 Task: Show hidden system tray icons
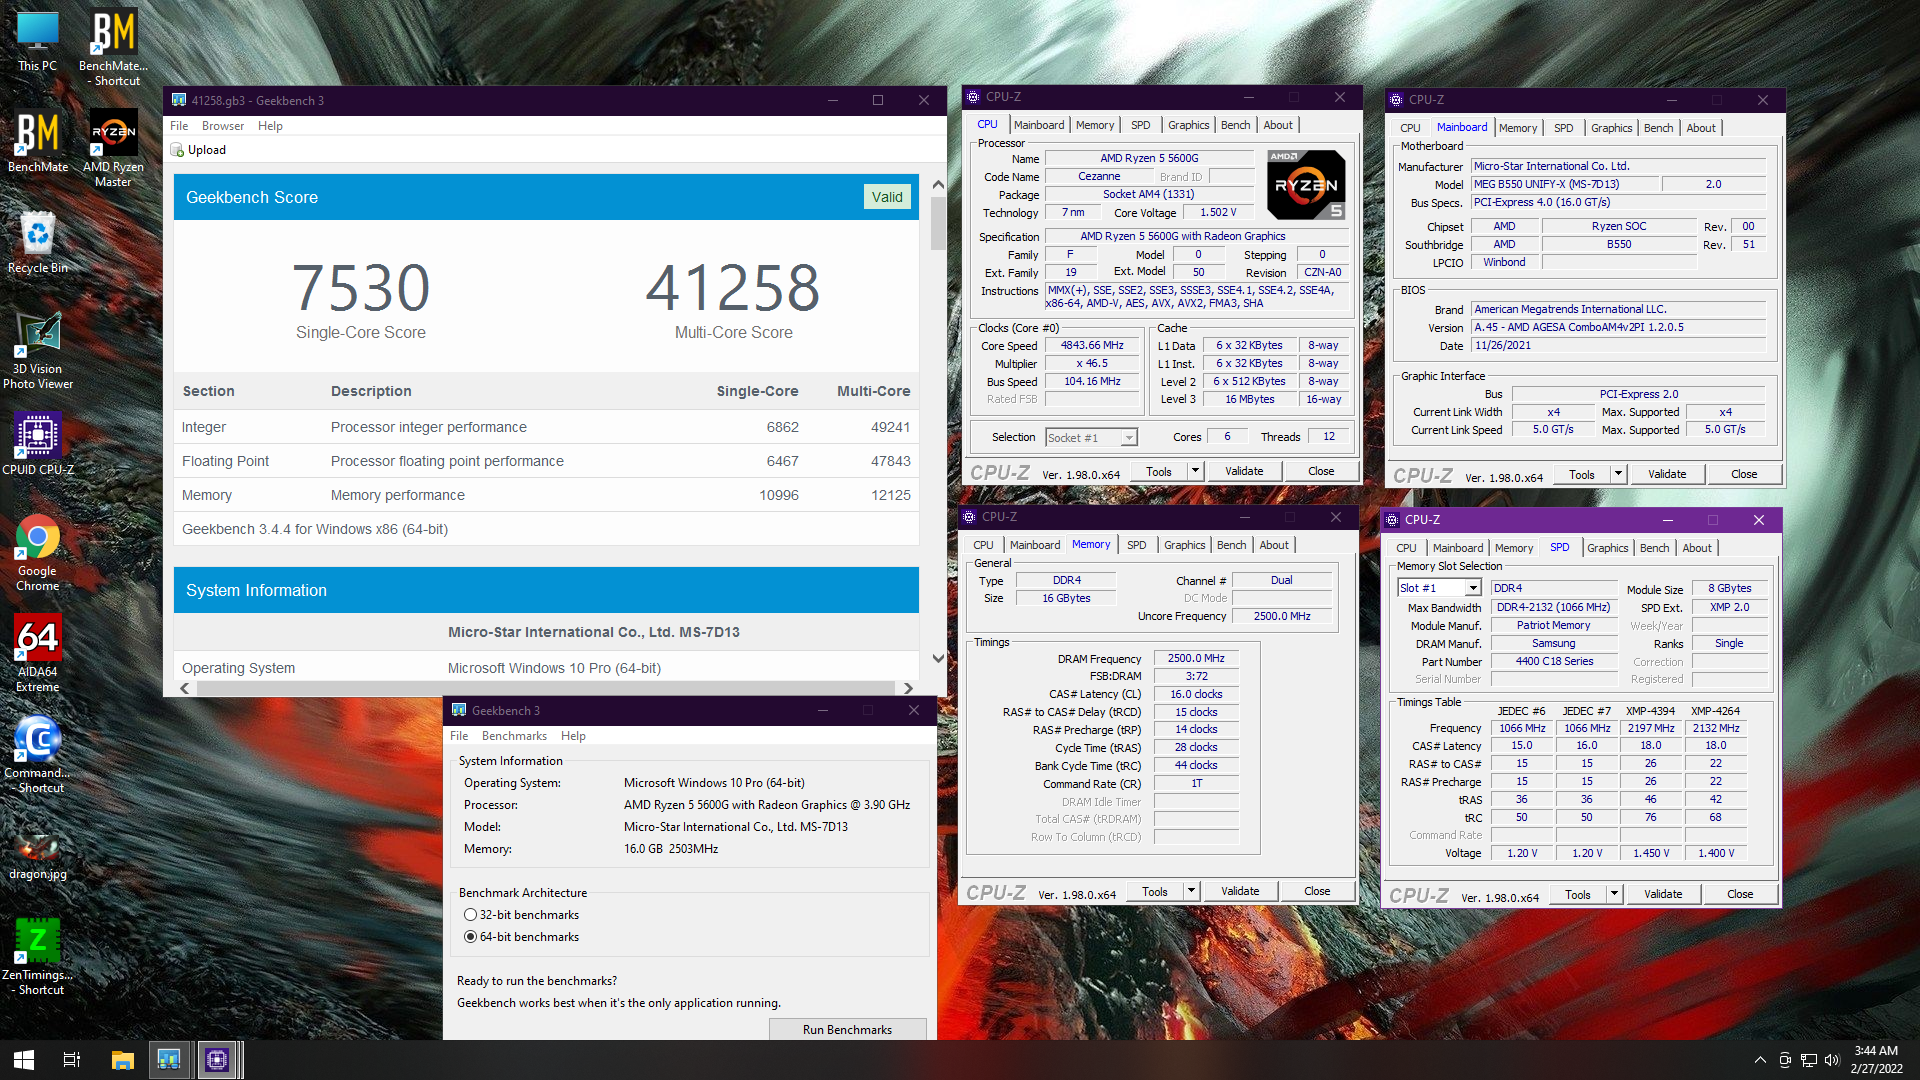1760,1060
